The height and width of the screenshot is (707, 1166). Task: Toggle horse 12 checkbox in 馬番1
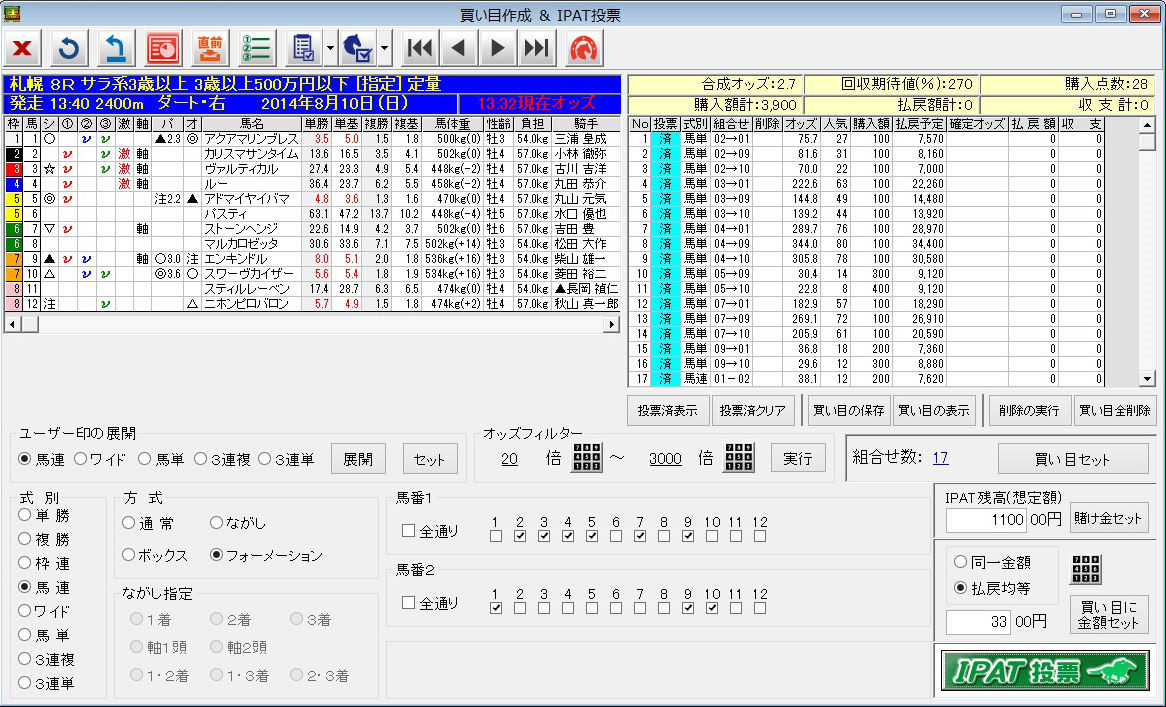click(759, 536)
